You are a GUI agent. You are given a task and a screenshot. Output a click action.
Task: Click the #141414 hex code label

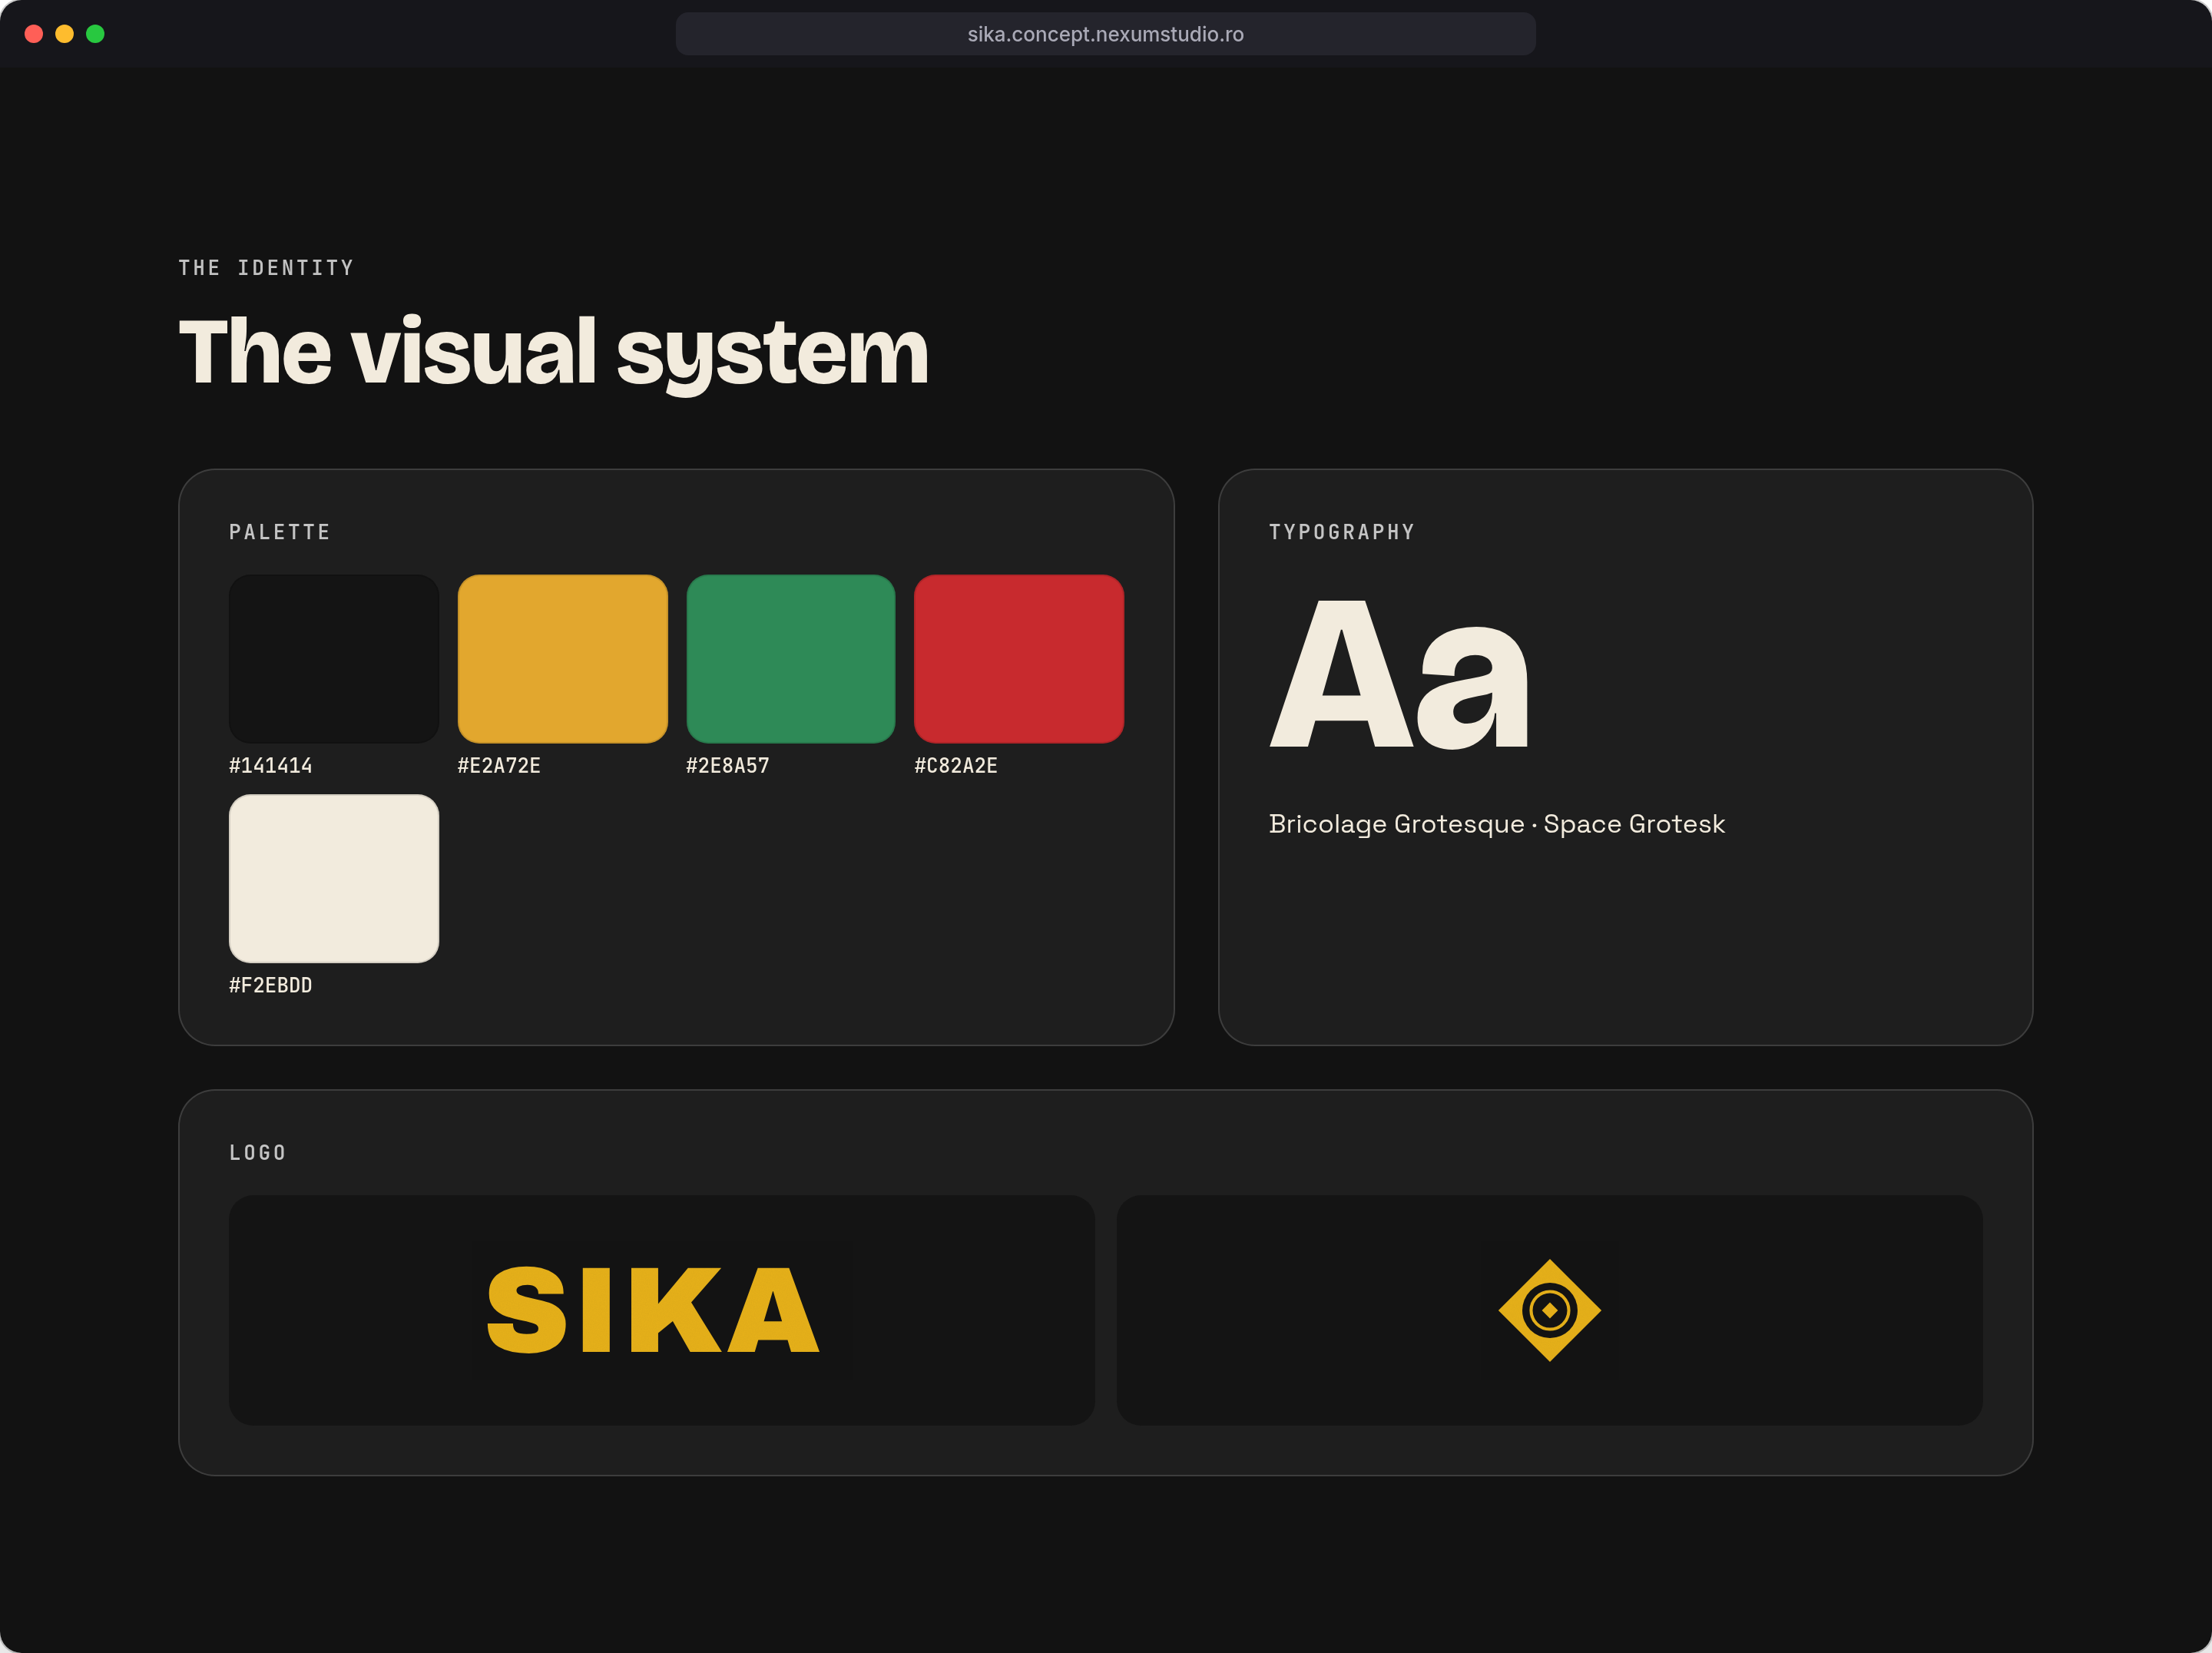[271, 765]
